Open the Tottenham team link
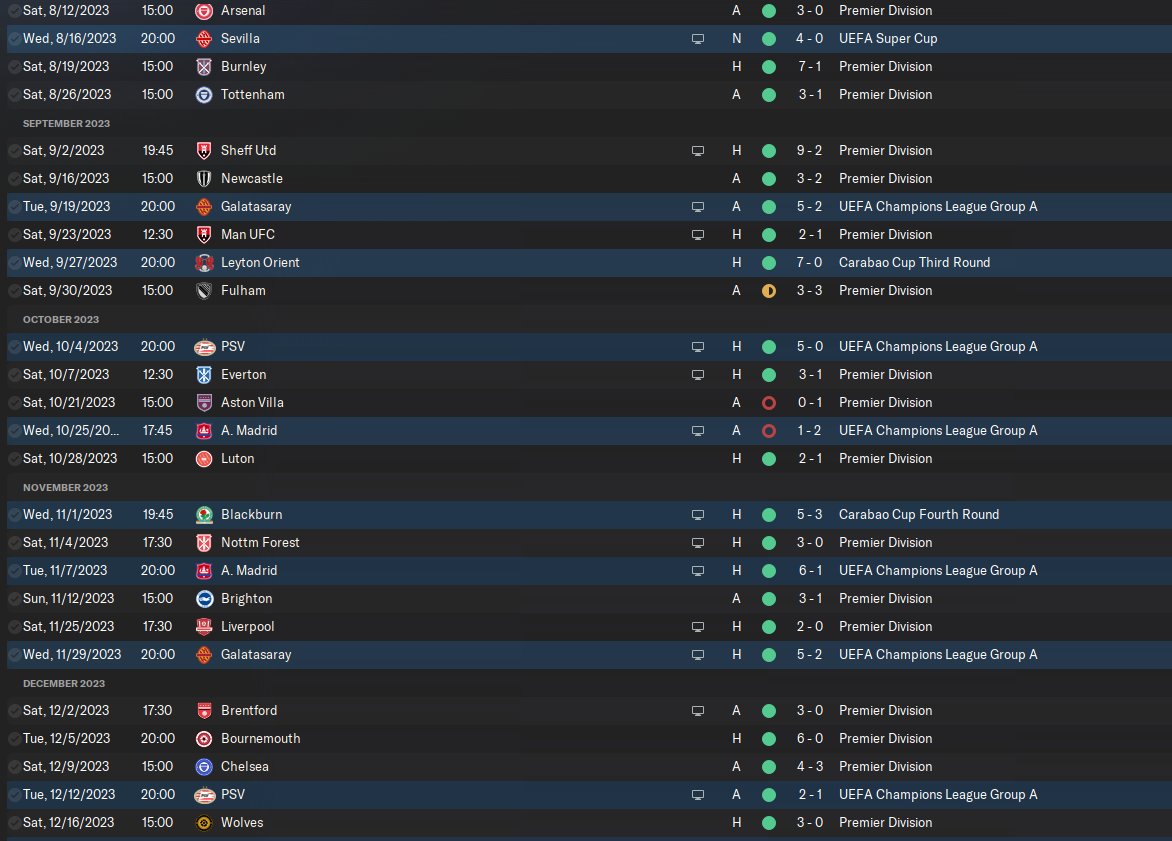 (252, 94)
